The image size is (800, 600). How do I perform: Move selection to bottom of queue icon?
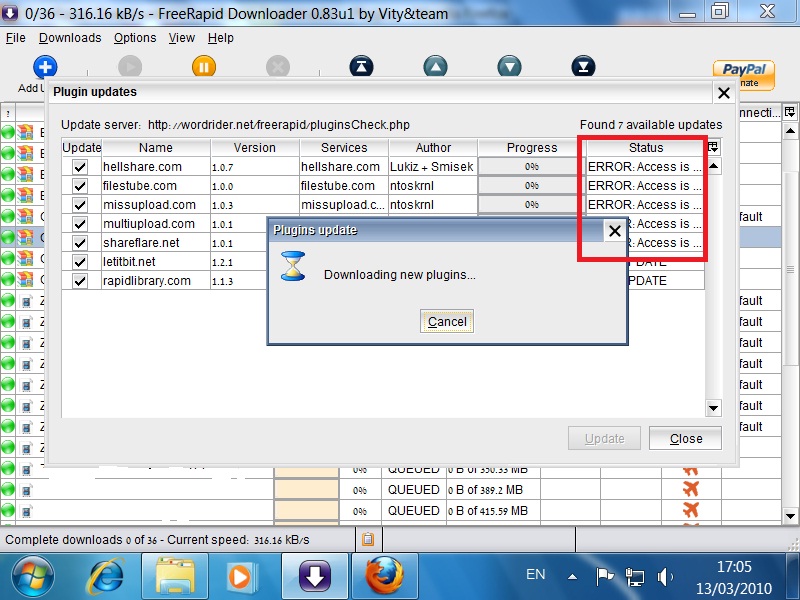[584, 67]
